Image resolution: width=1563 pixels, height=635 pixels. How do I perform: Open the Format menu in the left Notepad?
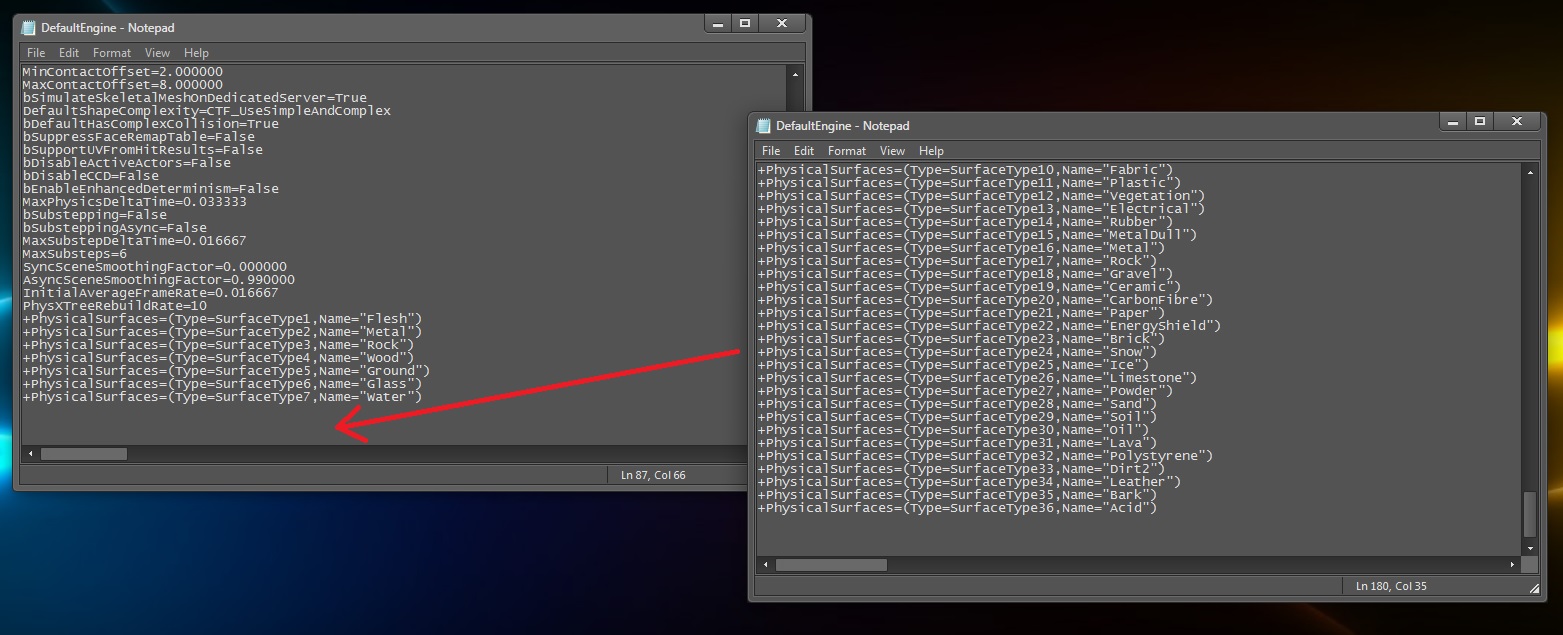click(111, 52)
